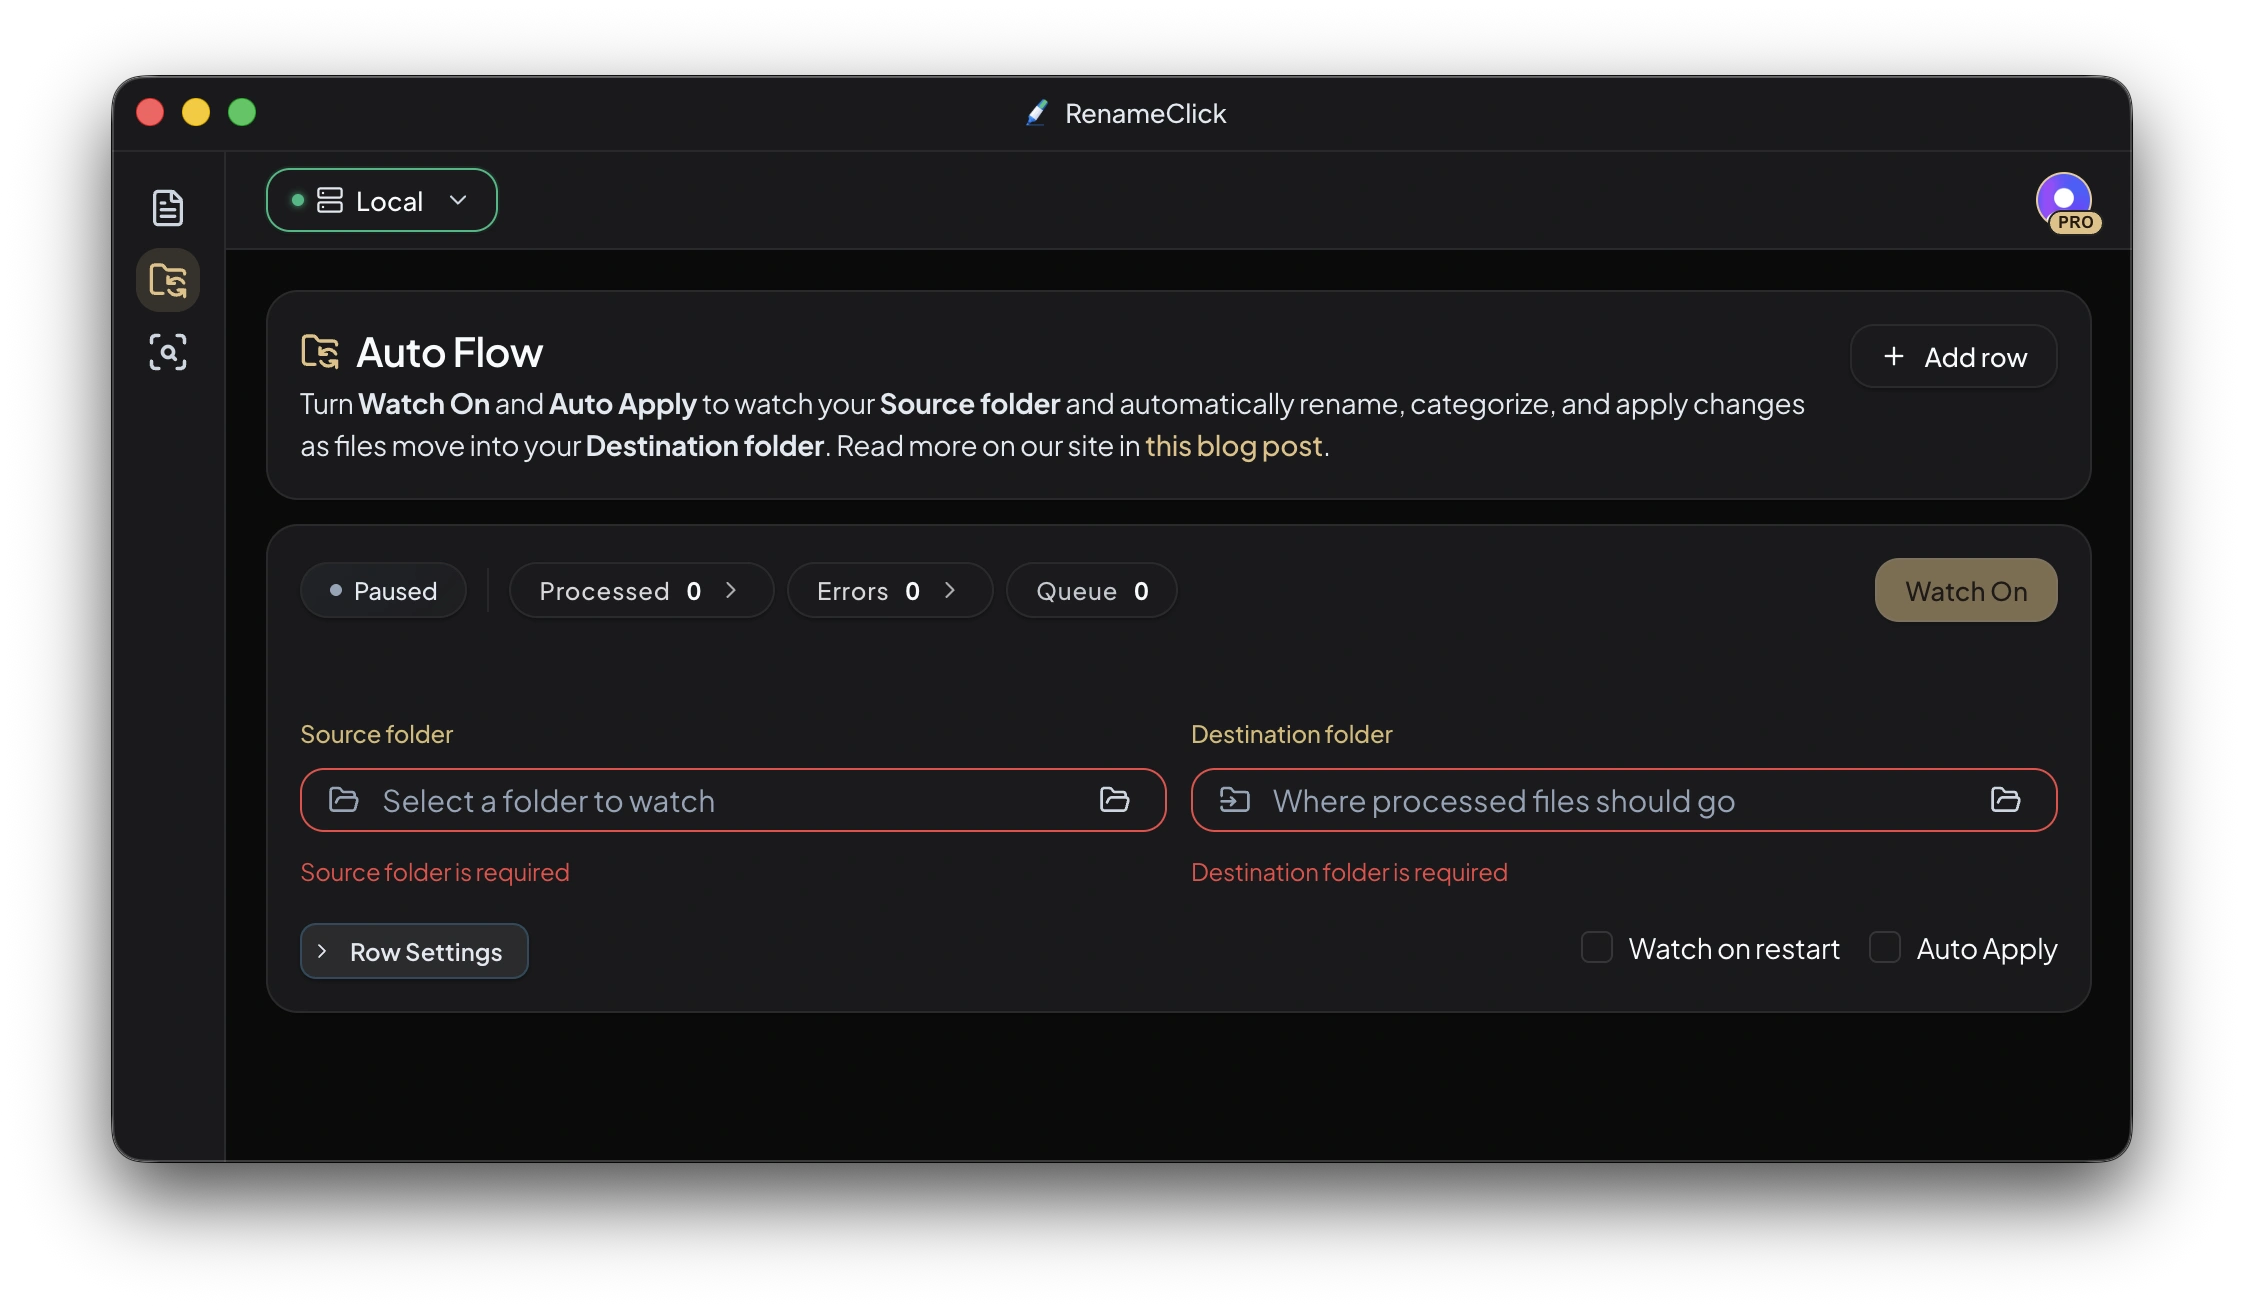Expand the Errors count details
2244x1310 pixels.
888,591
